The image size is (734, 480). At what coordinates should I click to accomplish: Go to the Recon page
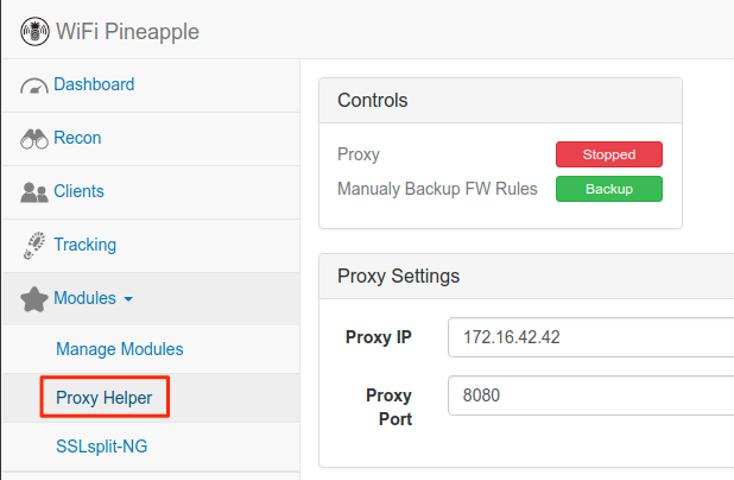point(78,138)
